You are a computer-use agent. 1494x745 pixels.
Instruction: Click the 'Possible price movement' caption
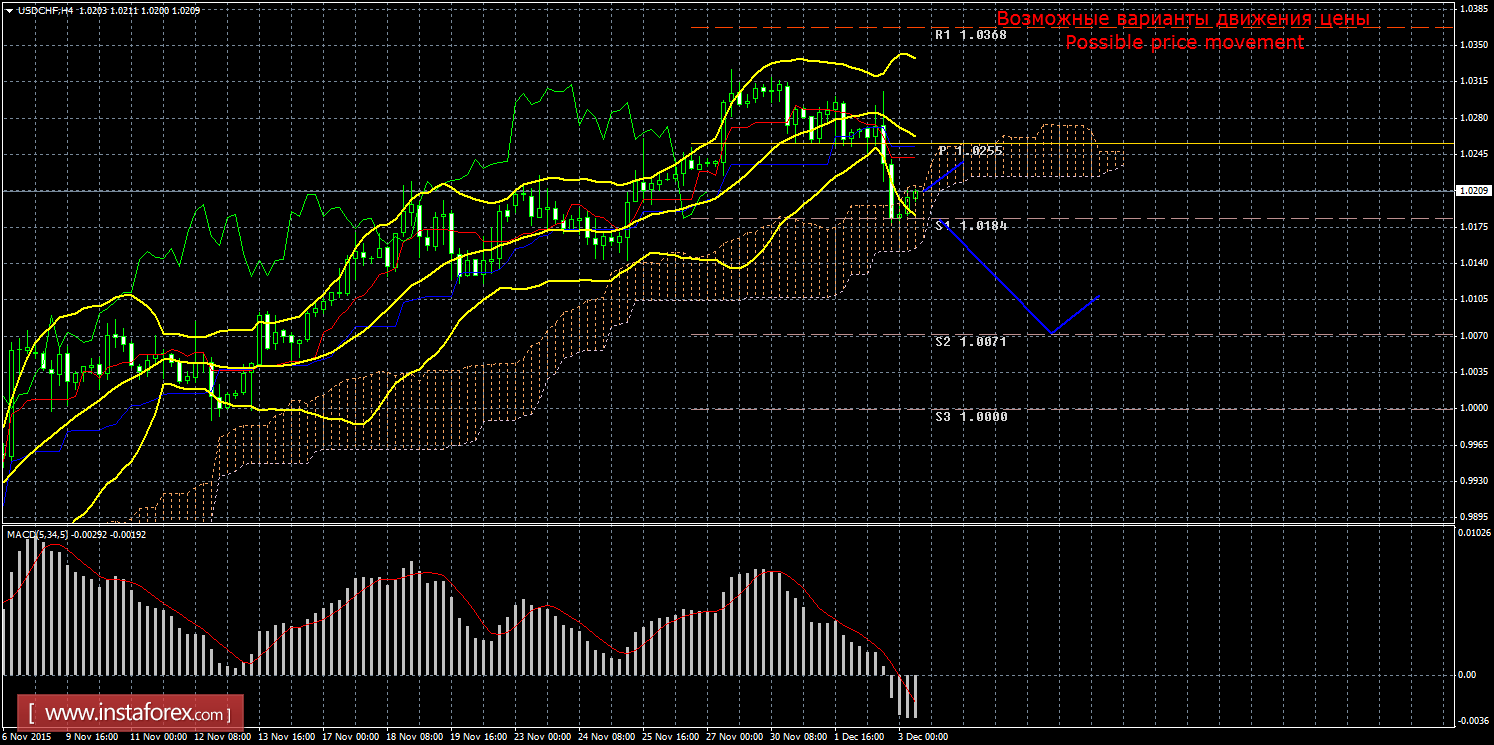(x=1184, y=42)
